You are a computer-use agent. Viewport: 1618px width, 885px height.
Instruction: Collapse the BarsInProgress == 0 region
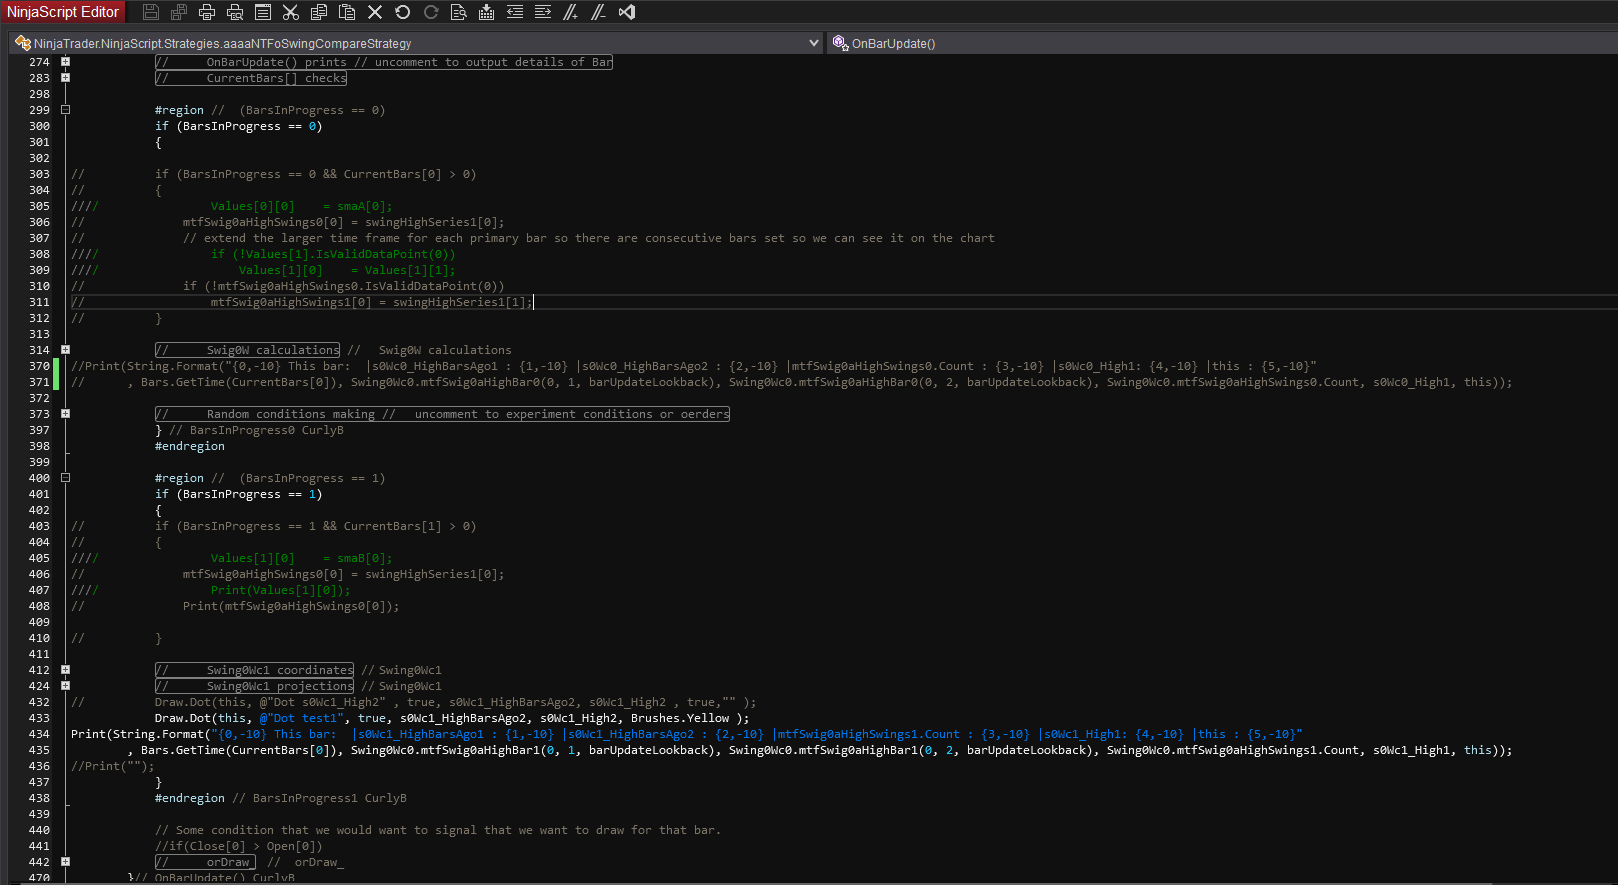point(65,110)
